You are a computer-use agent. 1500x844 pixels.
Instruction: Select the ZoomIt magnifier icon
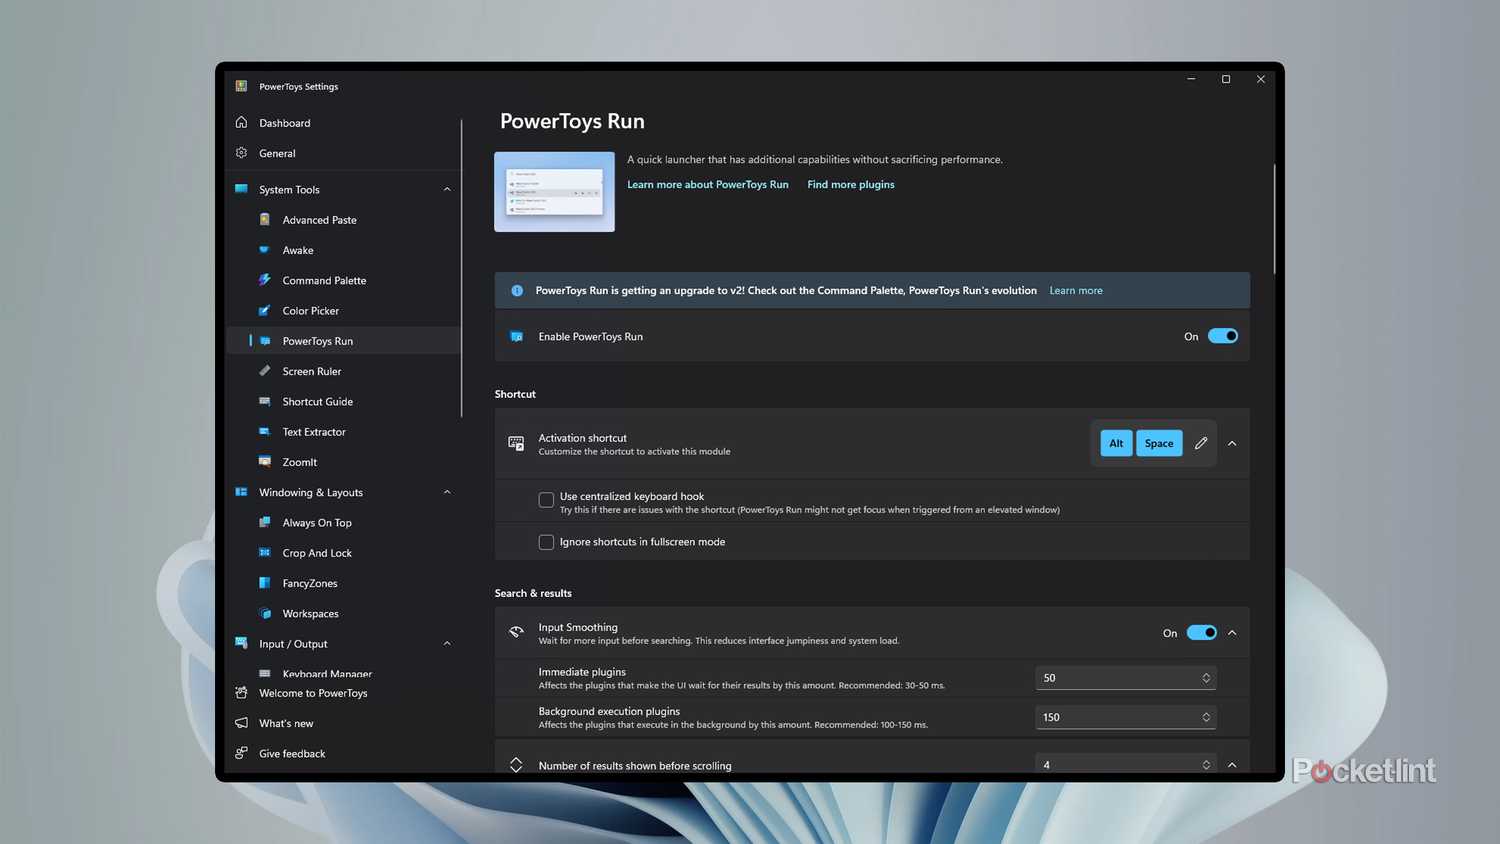click(265, 461)
